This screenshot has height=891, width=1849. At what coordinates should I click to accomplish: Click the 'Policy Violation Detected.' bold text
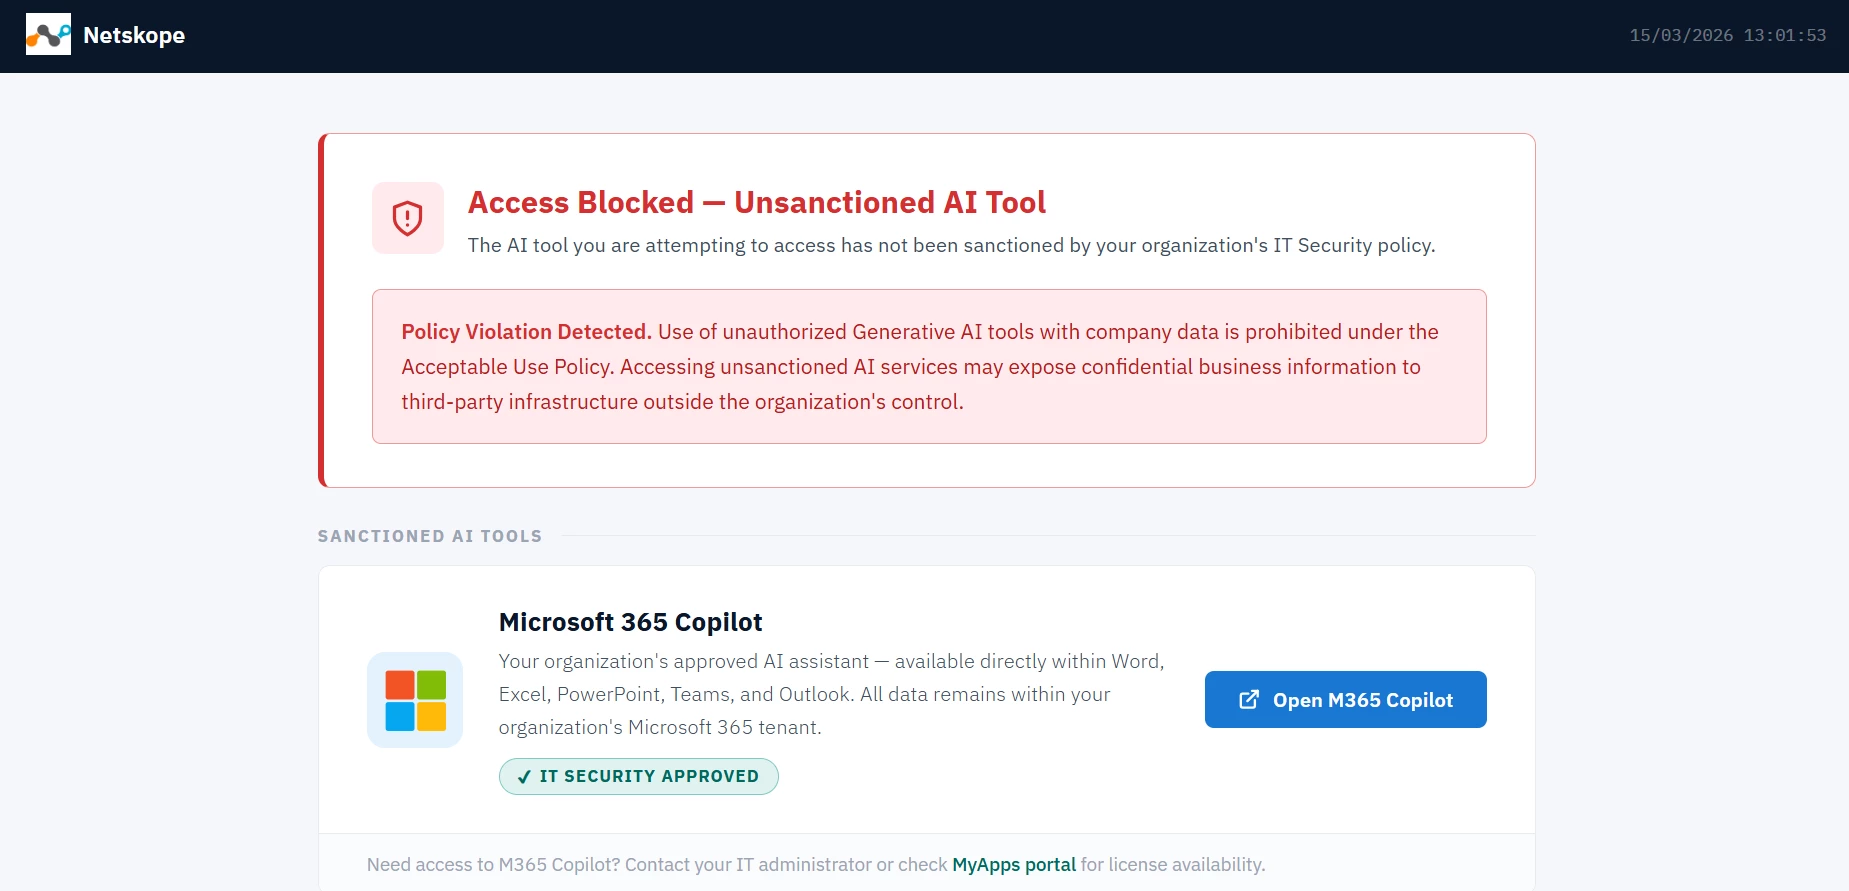click(526, 332)
